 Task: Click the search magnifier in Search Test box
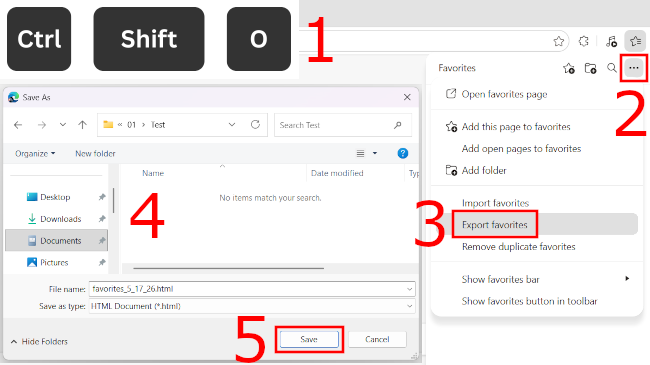pyautogui.click(x=397, y=125)
